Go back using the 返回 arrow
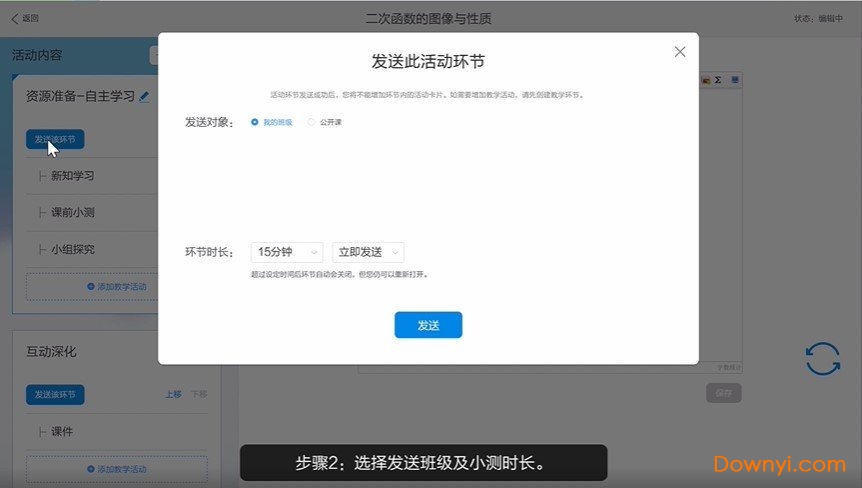 (x=24, y=18)
